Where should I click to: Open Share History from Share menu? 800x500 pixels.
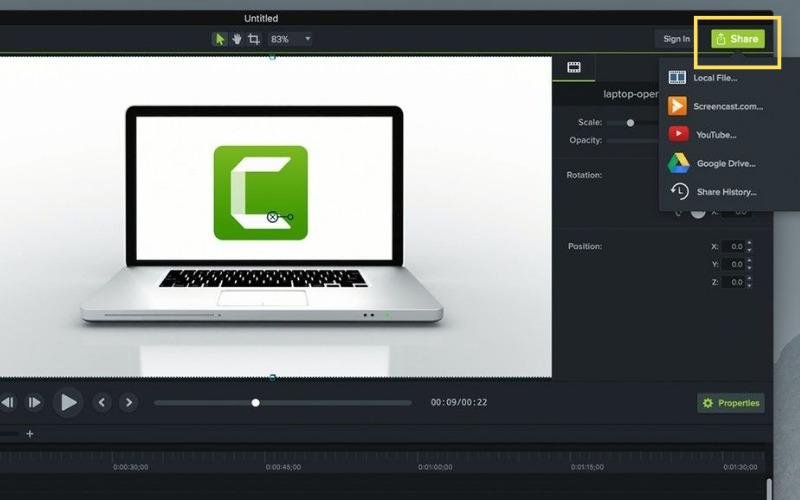pyautogui.click(x=727, y=192)
